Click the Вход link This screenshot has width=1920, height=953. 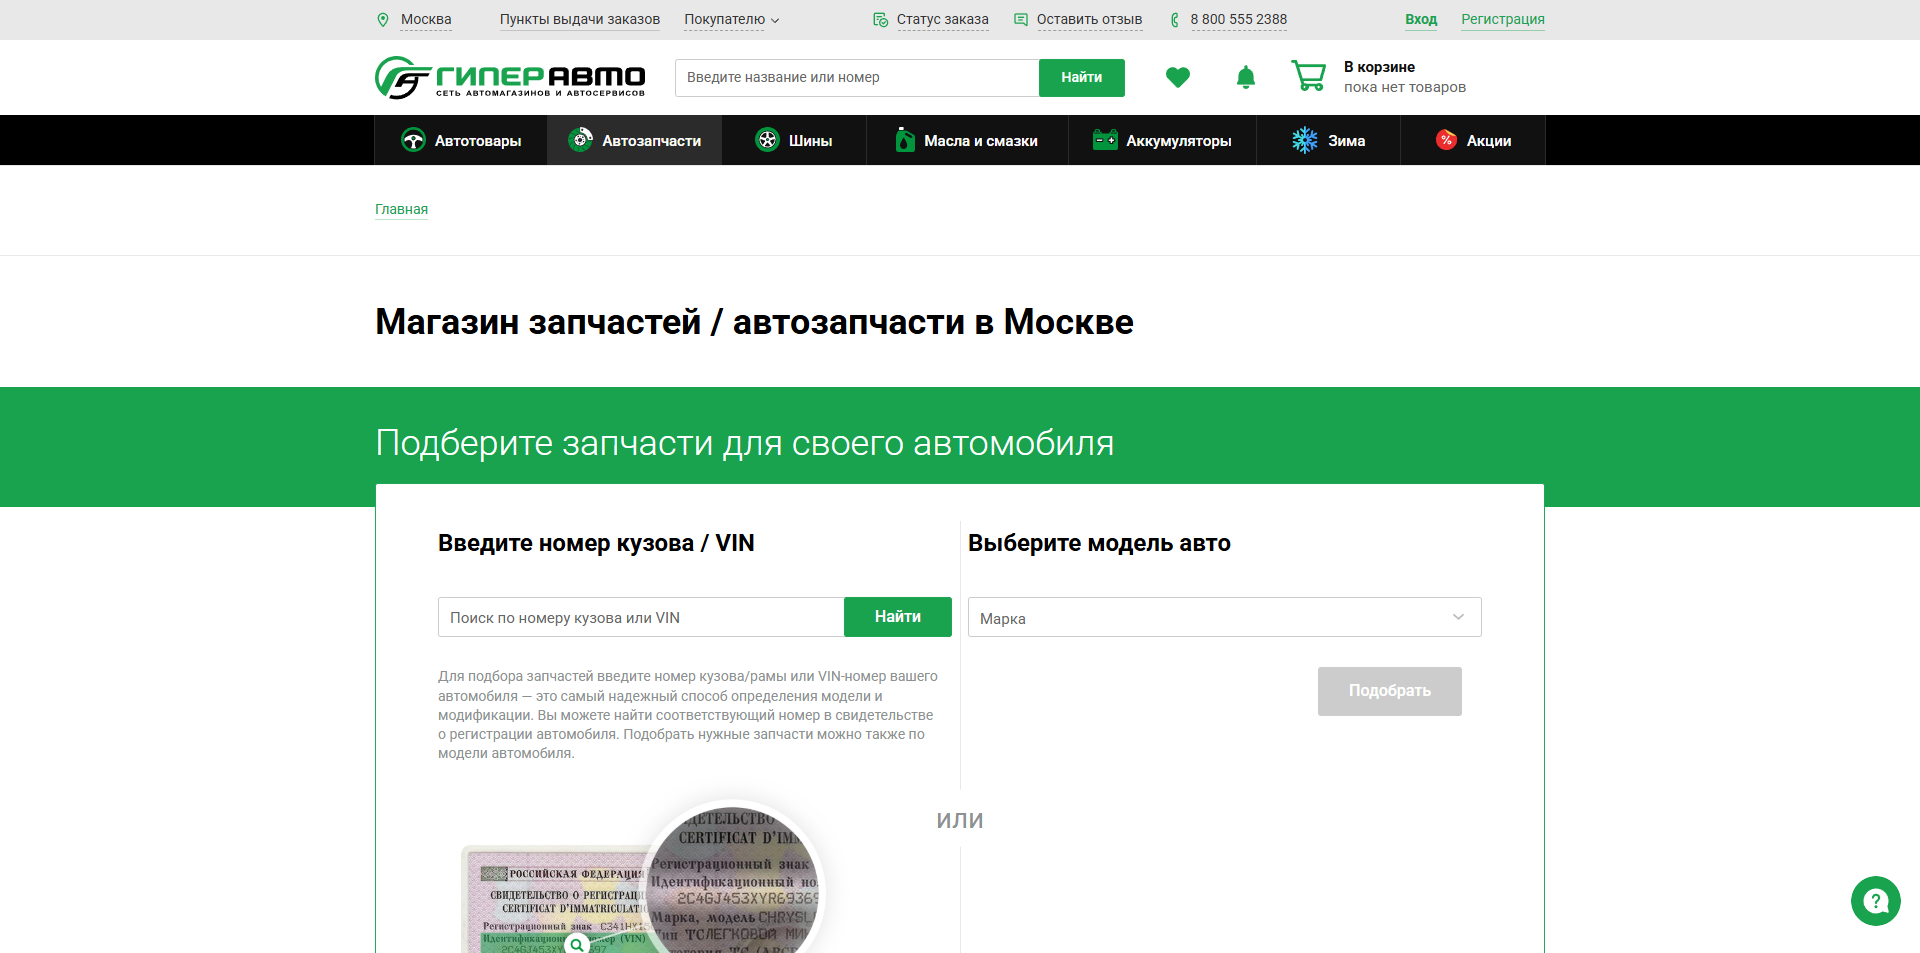pos(1421,19)
